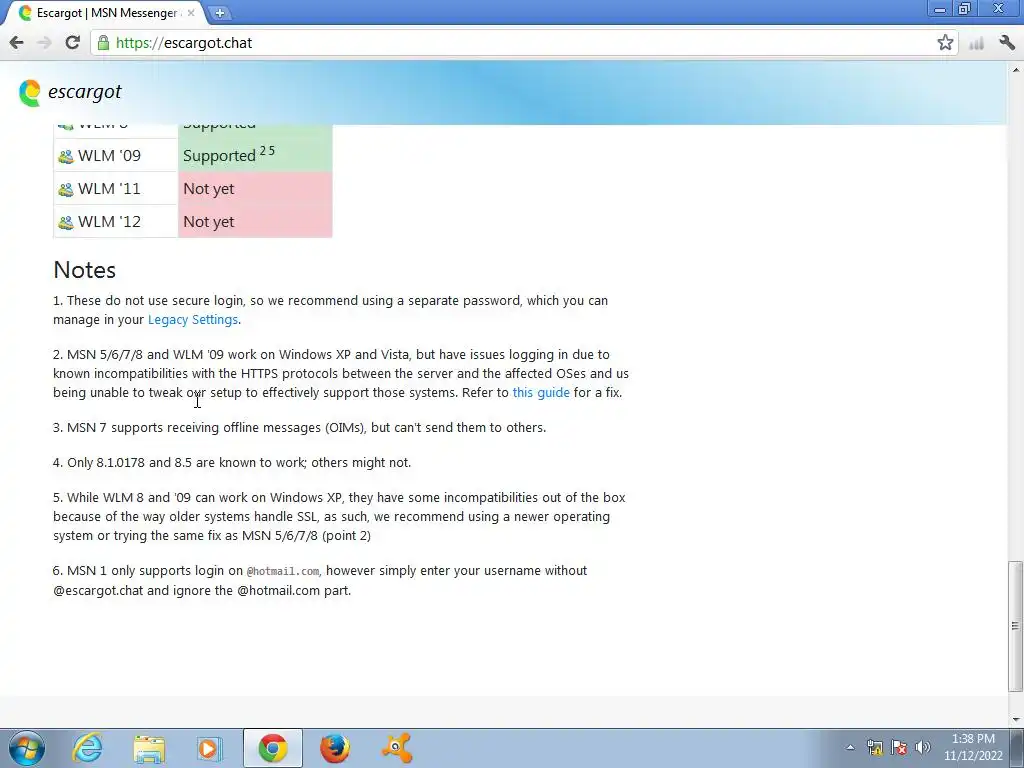
Task: Click scrollbar down arrow at bottom
Action: point(1015,720)
